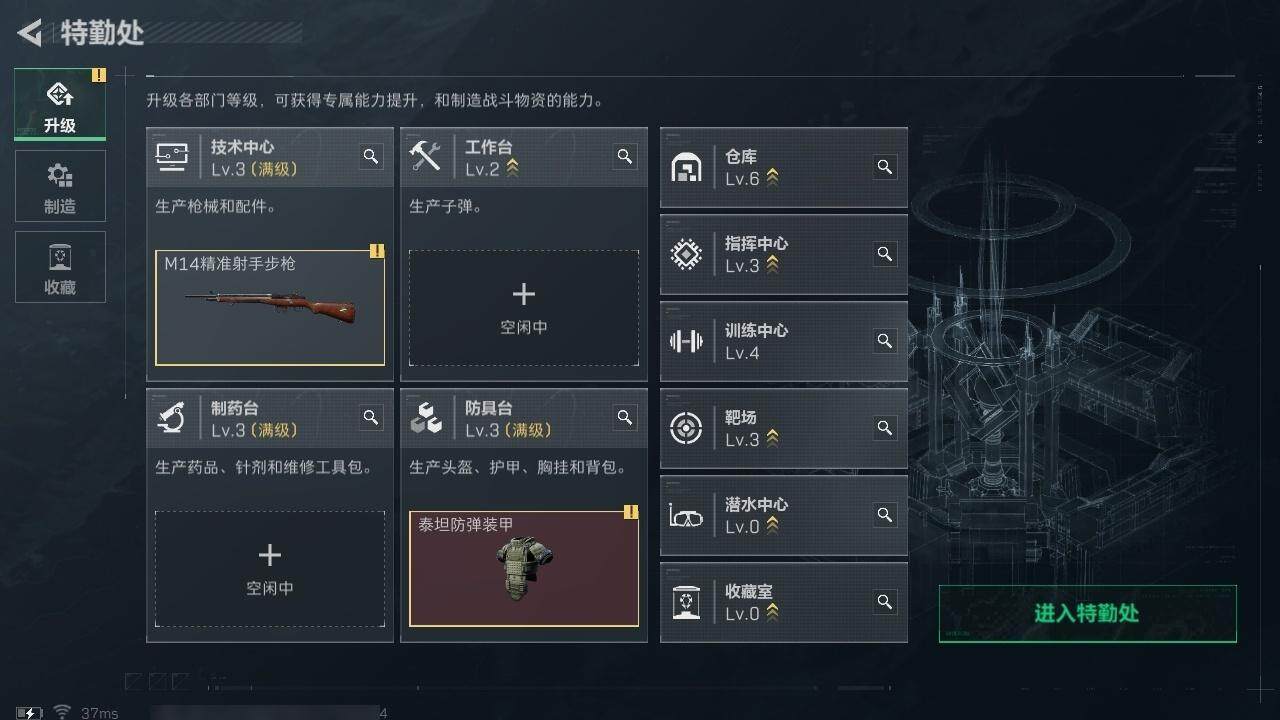Go back using the top-left arrow

pos(30,33)
